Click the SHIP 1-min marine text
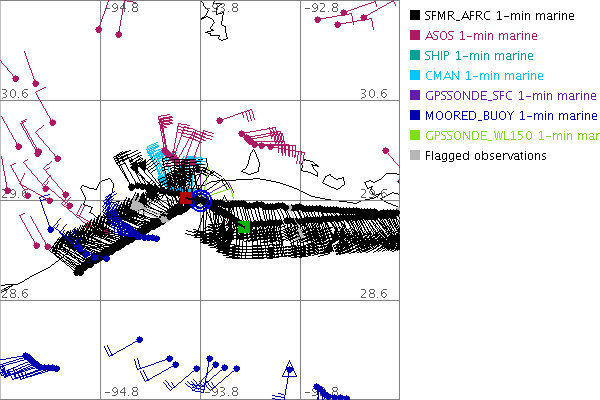The width and height of the screenshot is (600, 400). (479, 55)
